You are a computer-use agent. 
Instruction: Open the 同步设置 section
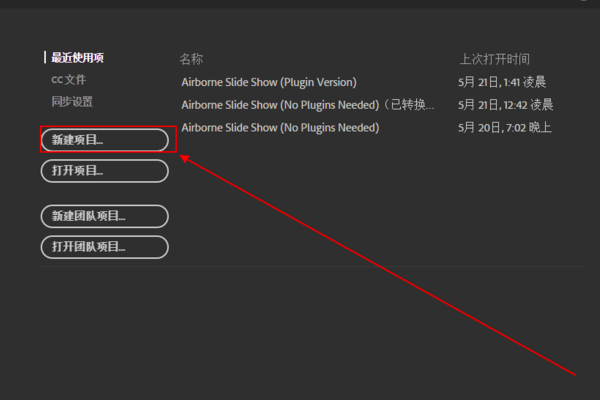point(72,101)
